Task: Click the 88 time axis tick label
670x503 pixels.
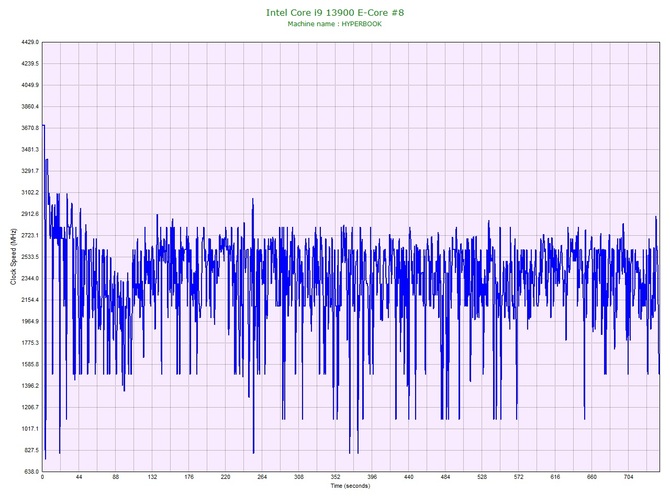Action: (x=116, y=477)
